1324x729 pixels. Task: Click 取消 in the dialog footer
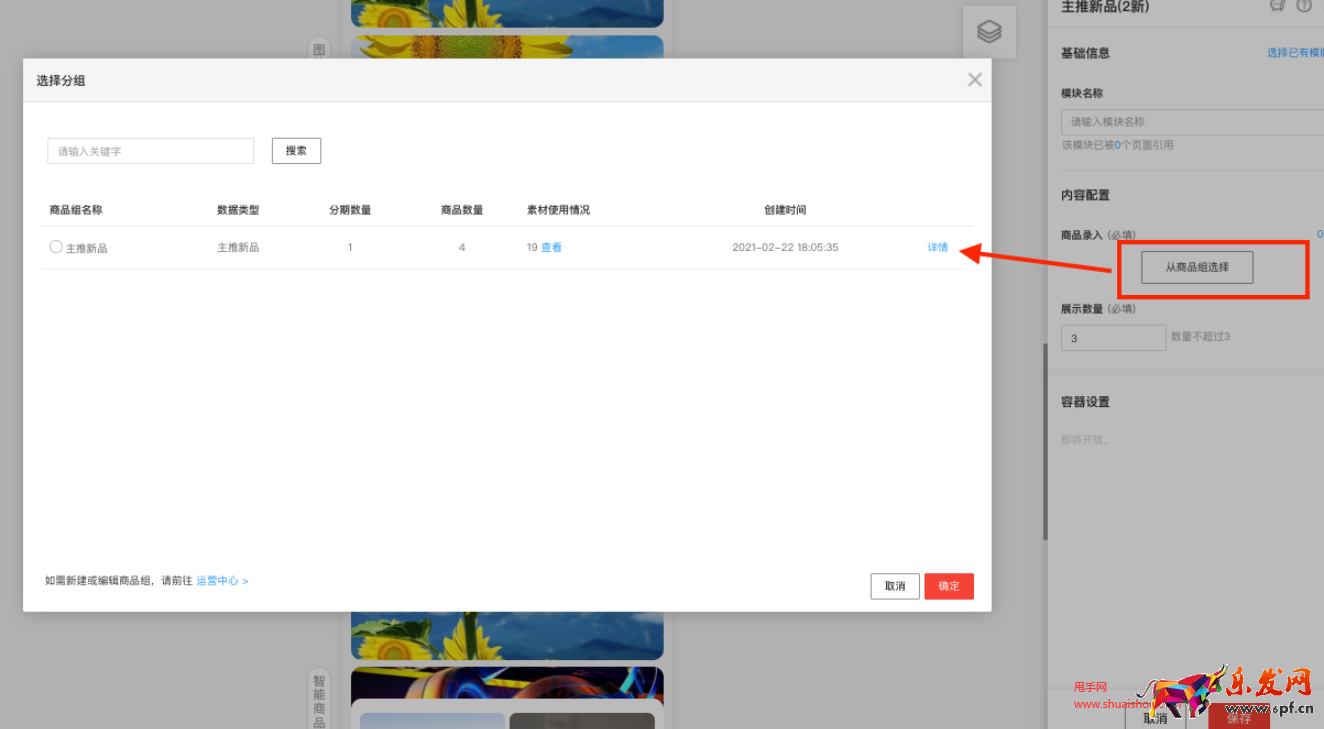pos(894,586)
